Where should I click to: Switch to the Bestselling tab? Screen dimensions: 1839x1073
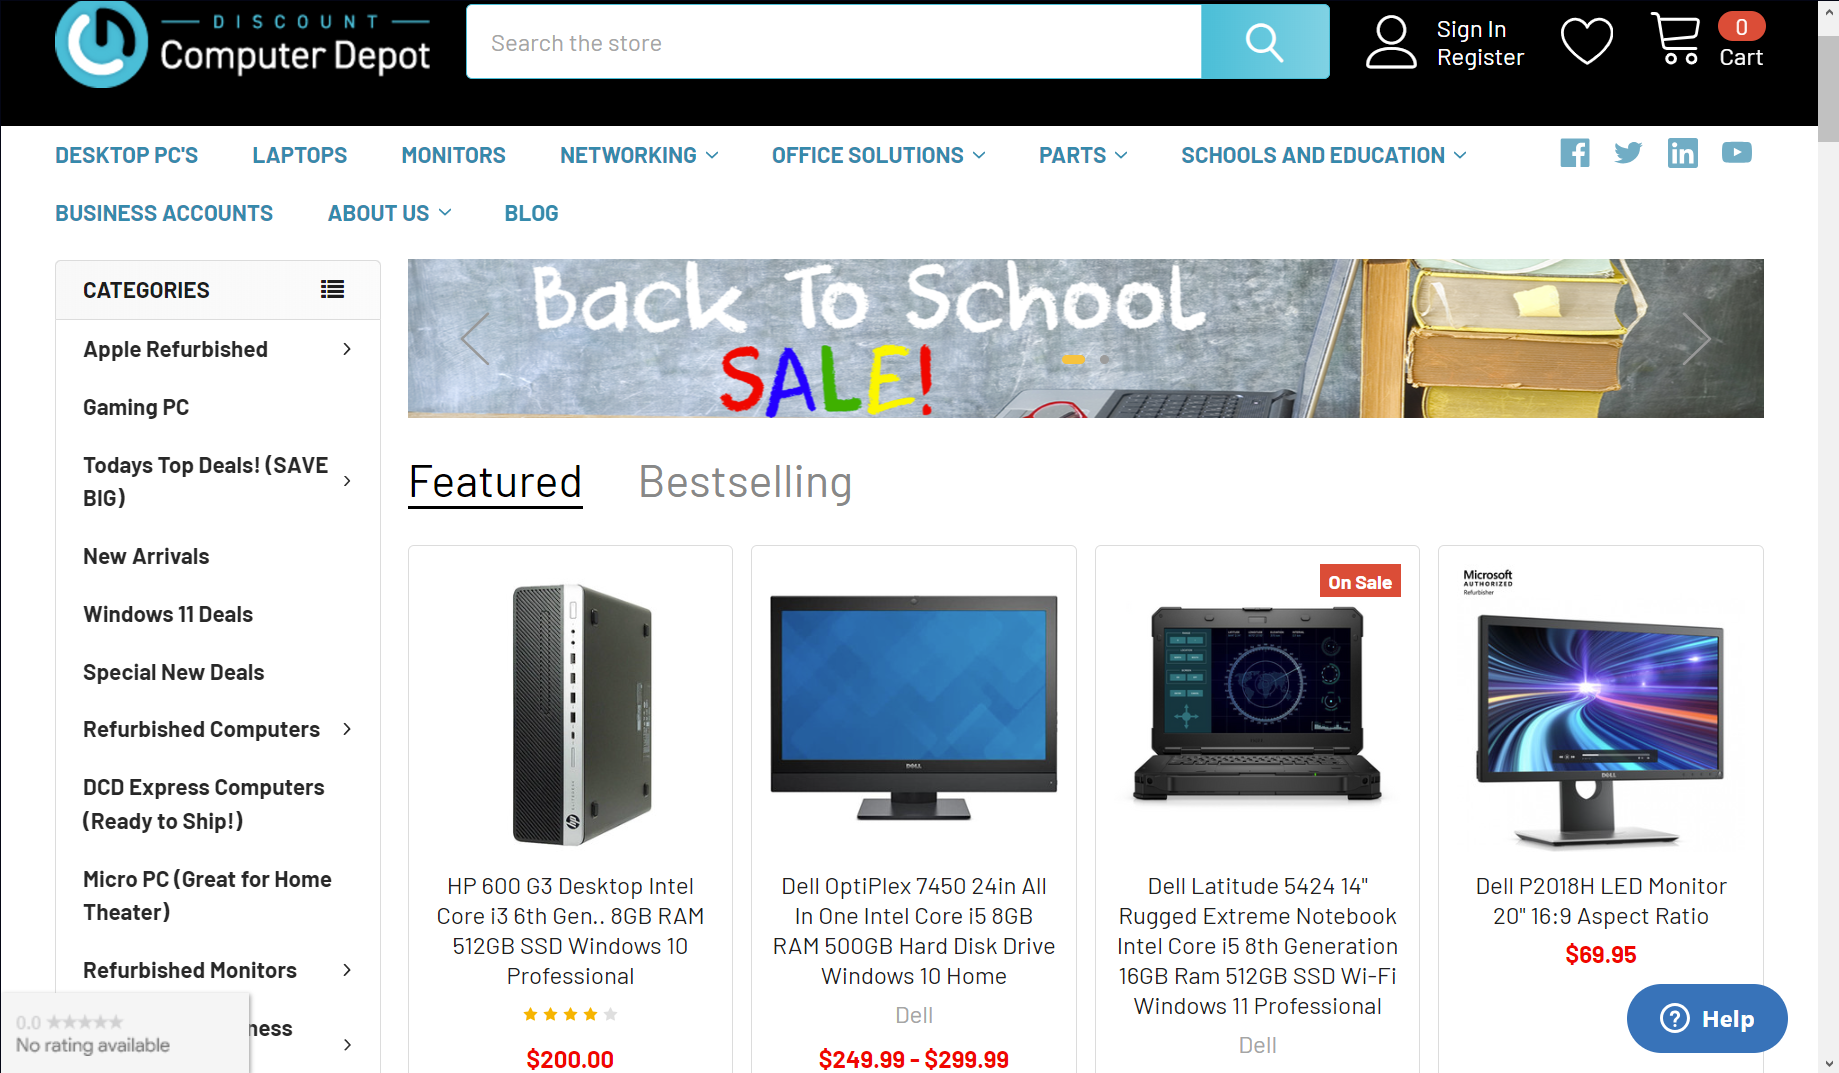tap(745, 482)
